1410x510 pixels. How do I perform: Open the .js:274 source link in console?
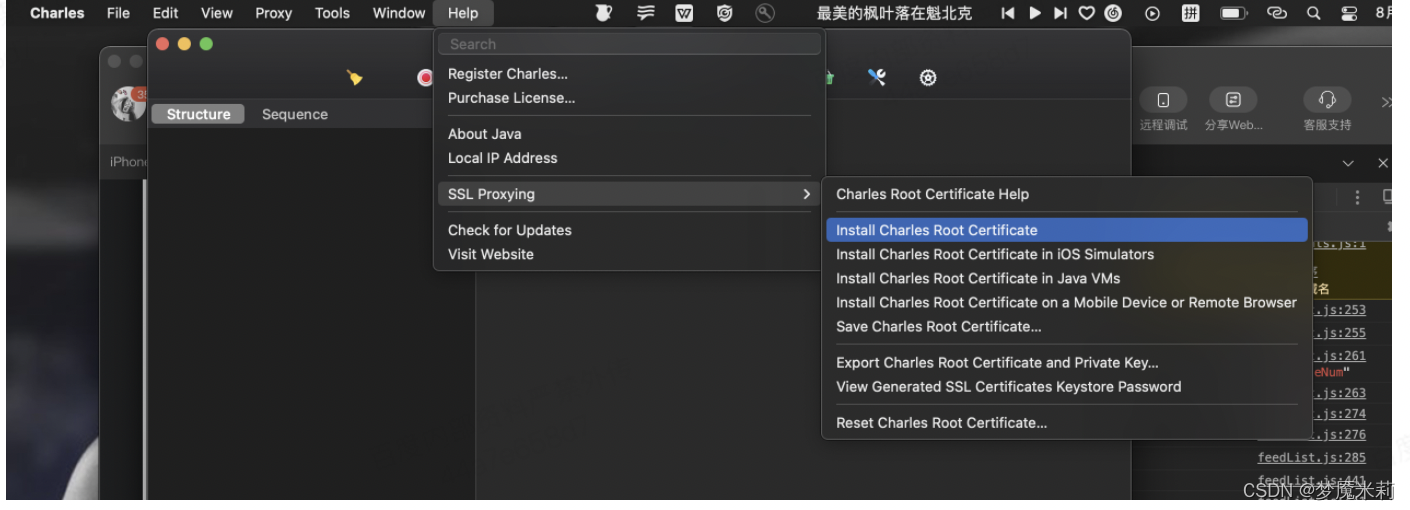pyautogui.click(x=1339, y=414)
